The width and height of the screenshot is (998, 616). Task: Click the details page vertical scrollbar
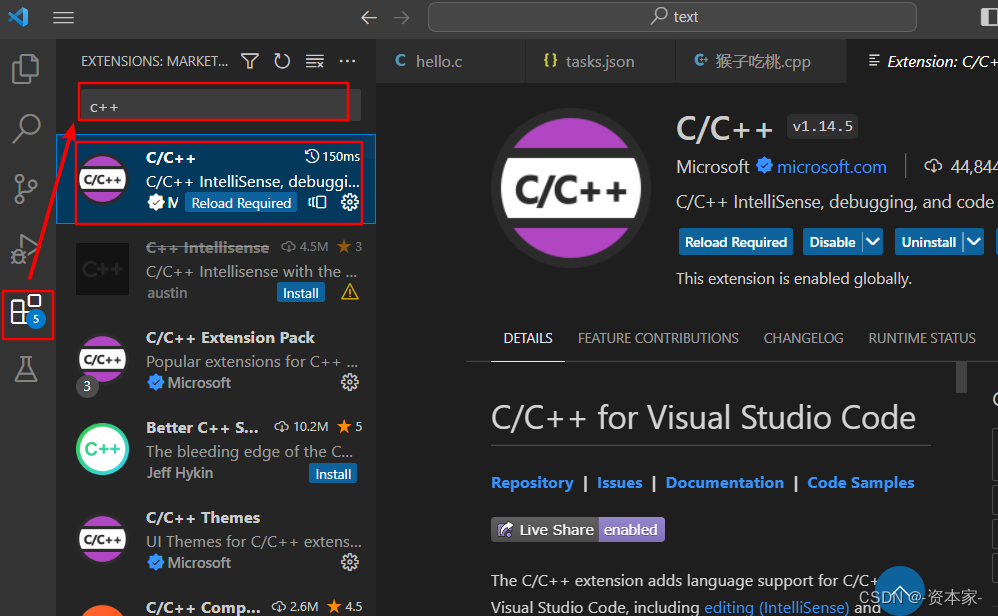961,377
